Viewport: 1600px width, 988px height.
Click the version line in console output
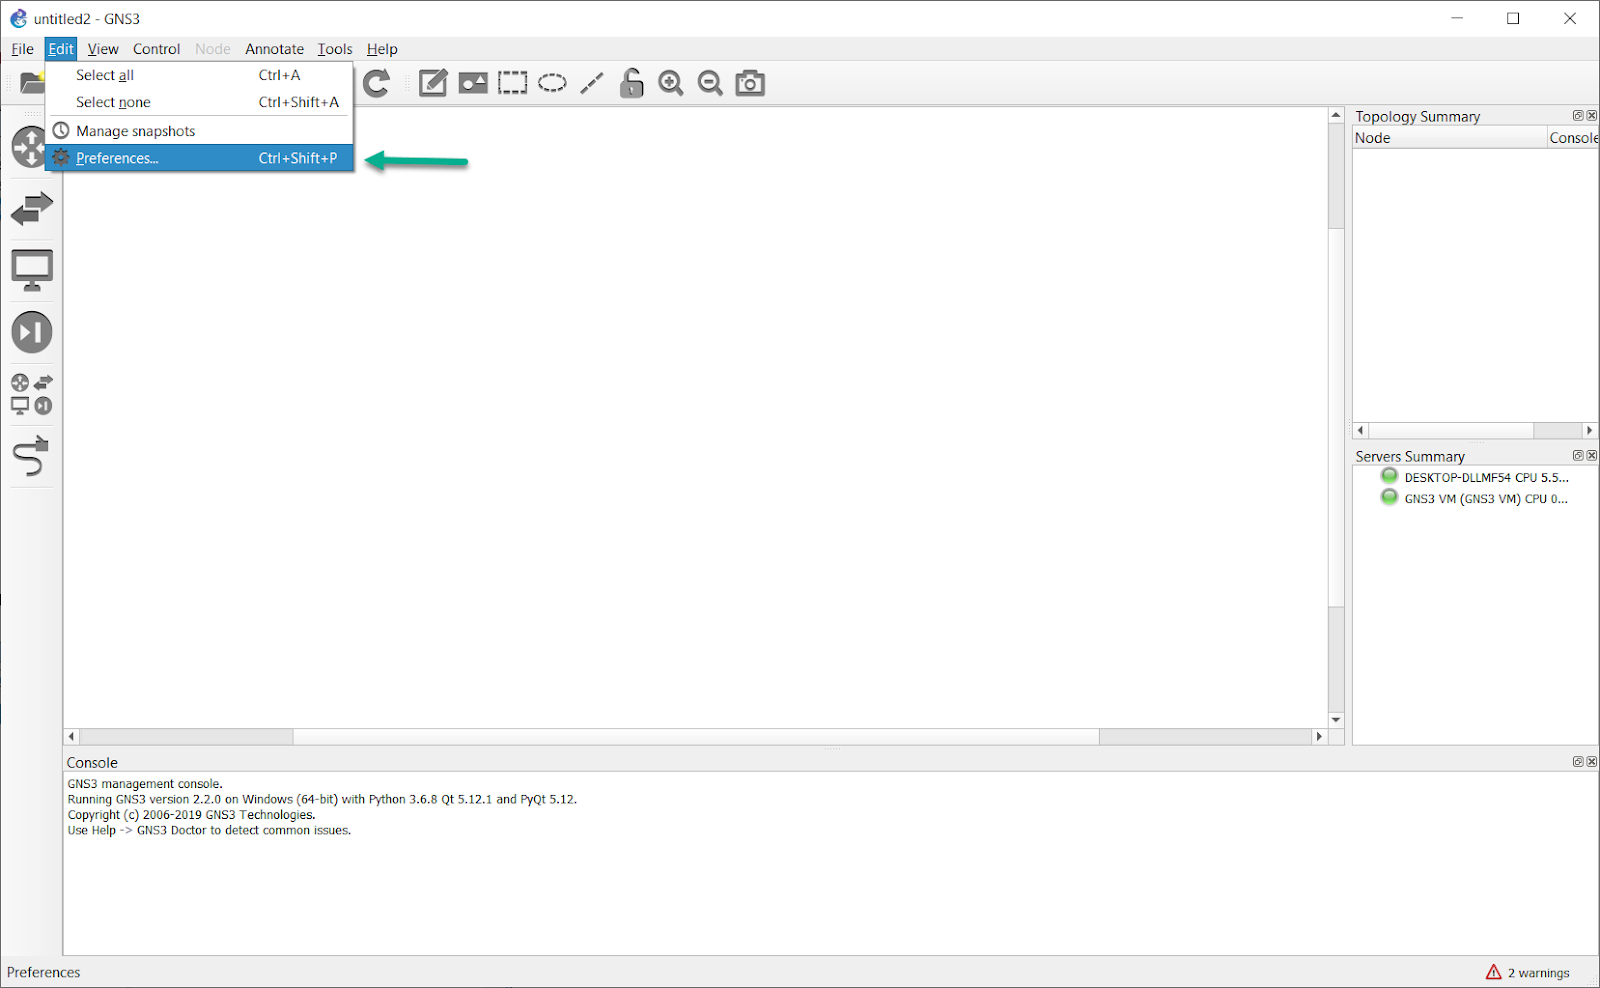point(322,799)
